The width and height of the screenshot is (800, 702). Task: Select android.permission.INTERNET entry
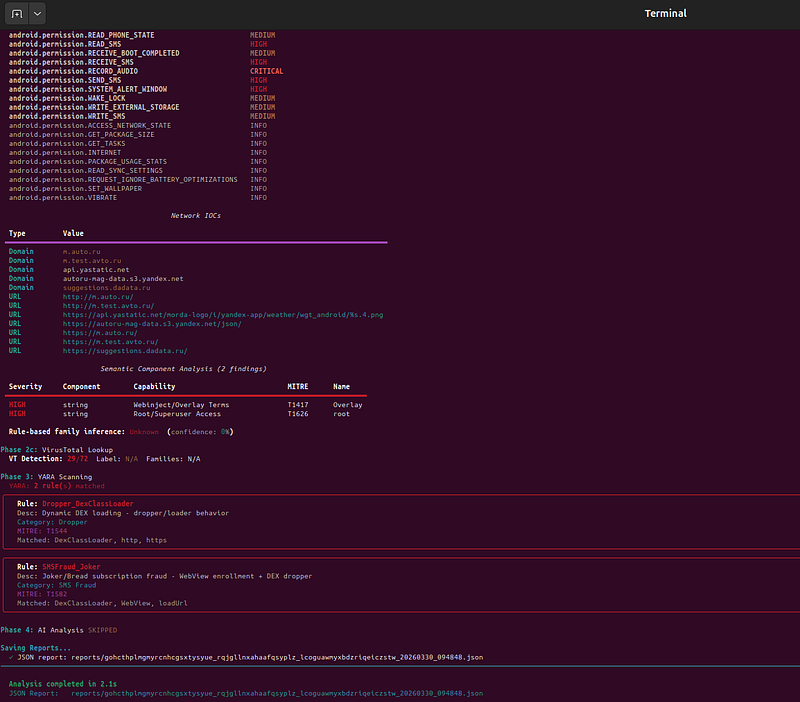coord(65,153)
